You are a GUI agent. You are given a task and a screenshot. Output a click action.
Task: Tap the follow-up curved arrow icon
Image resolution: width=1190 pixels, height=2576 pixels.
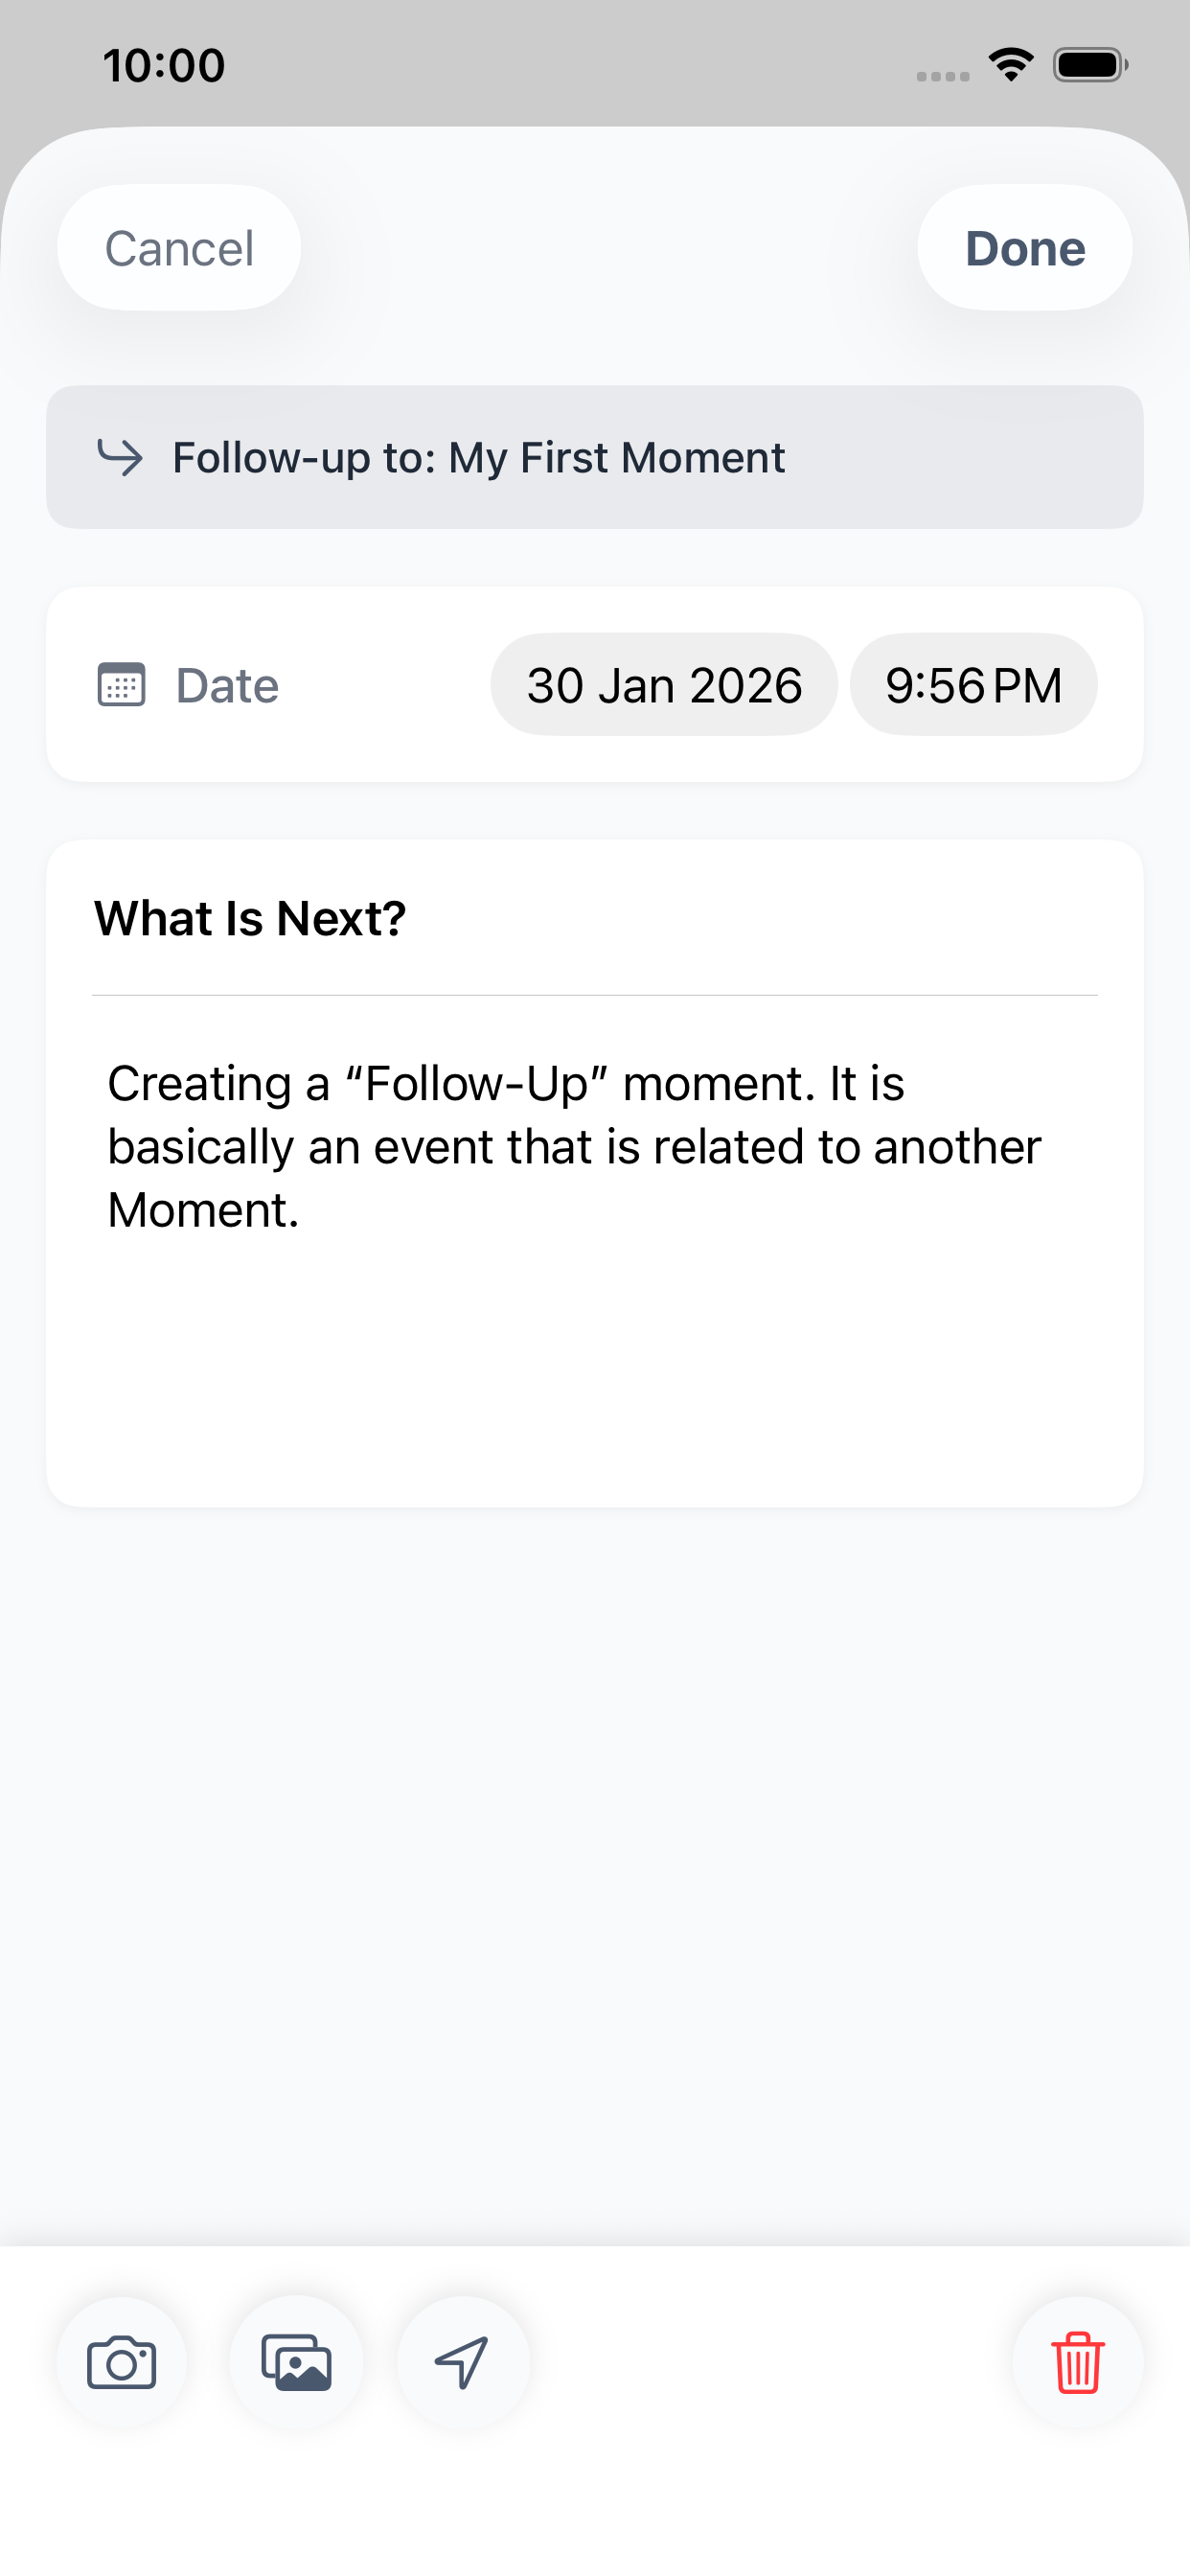coord(120,457)
